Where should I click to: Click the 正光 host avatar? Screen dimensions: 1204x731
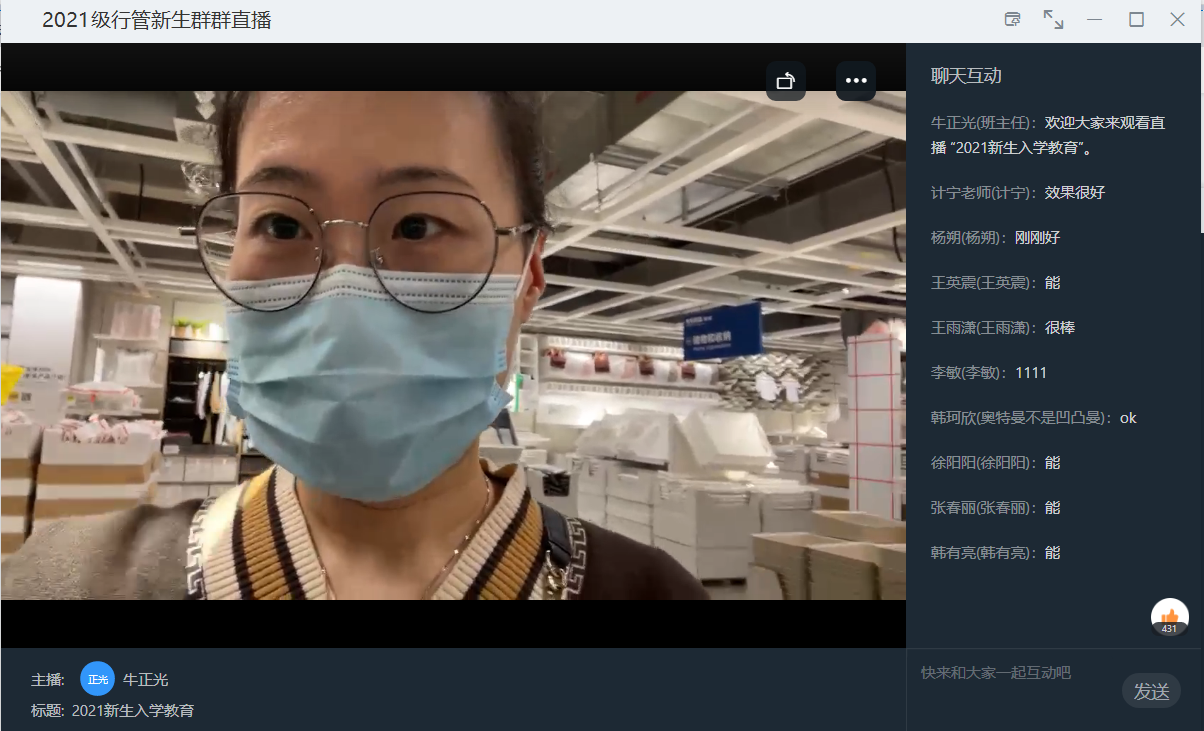click(97, 679)
